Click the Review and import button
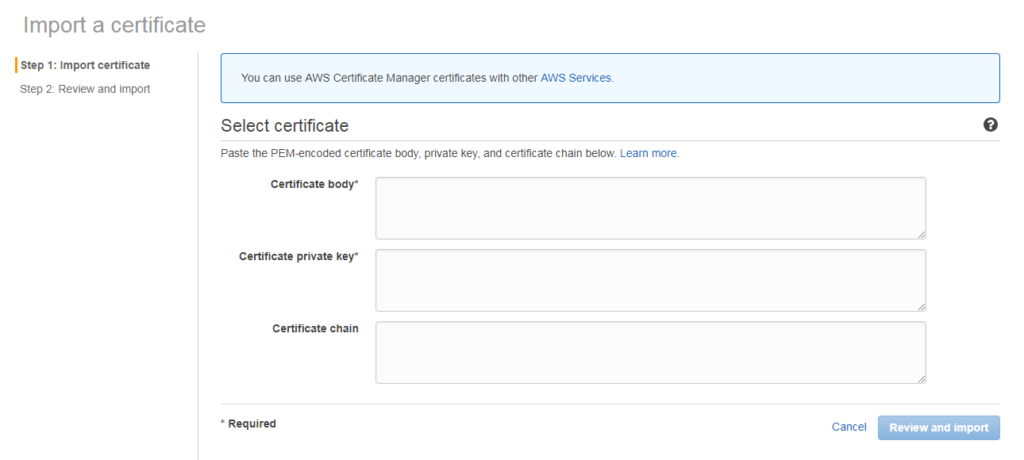Viewport: 1024px width, 460px height. (938, 427)
